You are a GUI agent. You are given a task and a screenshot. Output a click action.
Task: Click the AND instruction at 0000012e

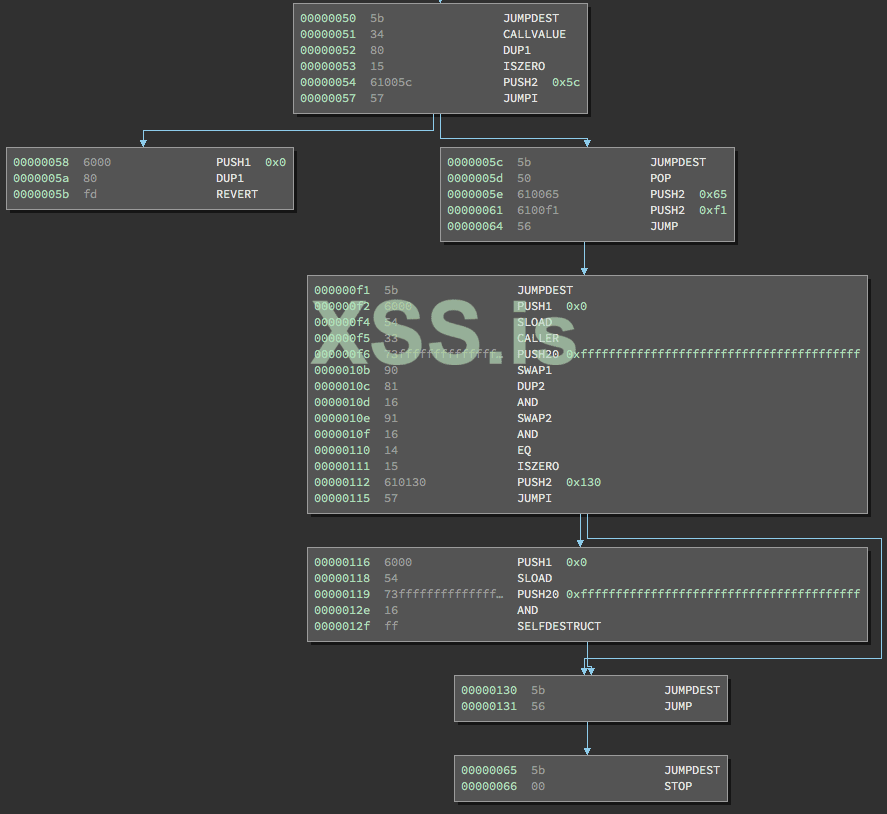pos(527,610)
